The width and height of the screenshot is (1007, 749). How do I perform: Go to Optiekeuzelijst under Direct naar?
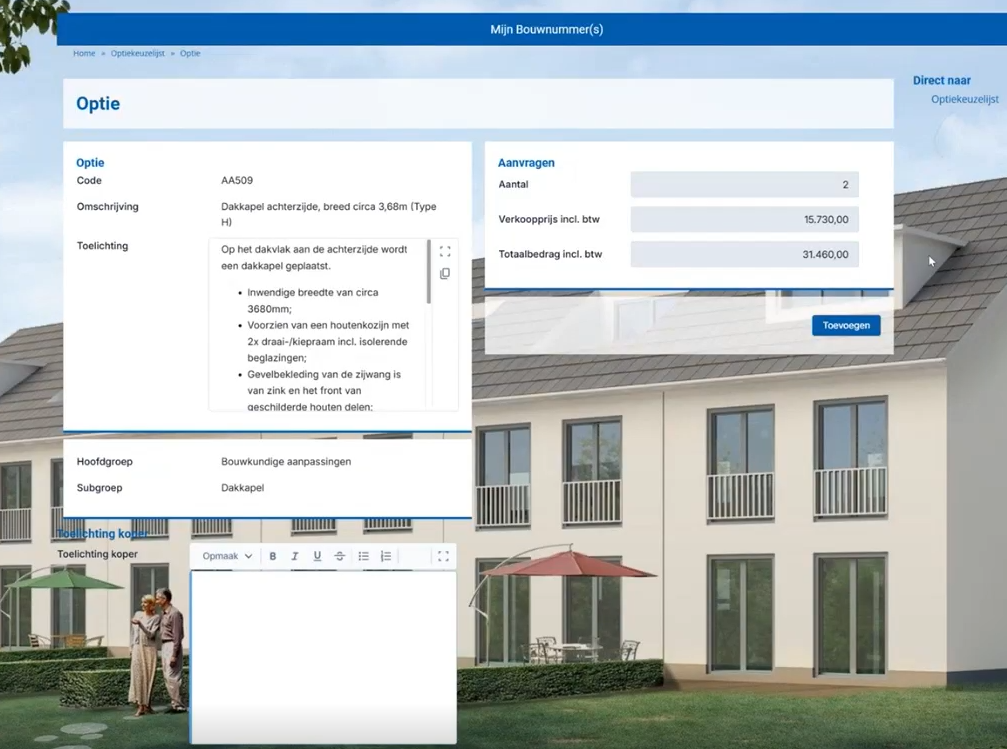pyautogui.click(x=965, y=100)
